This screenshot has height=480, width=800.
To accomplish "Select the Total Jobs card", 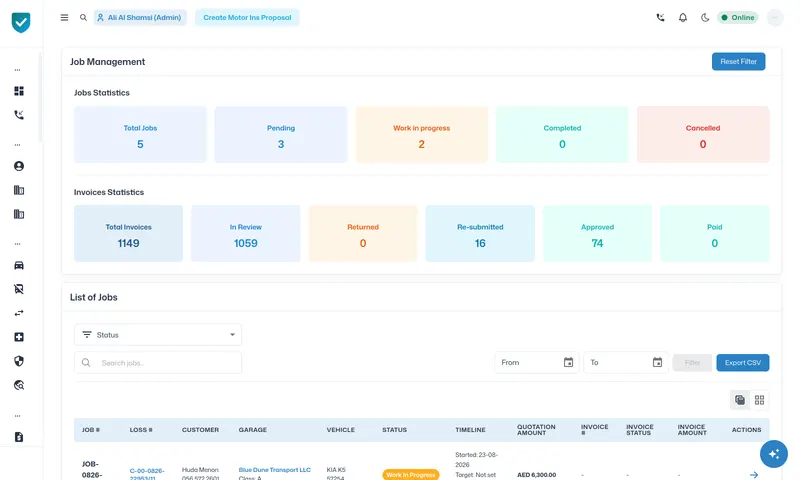I will click(140, 135).
